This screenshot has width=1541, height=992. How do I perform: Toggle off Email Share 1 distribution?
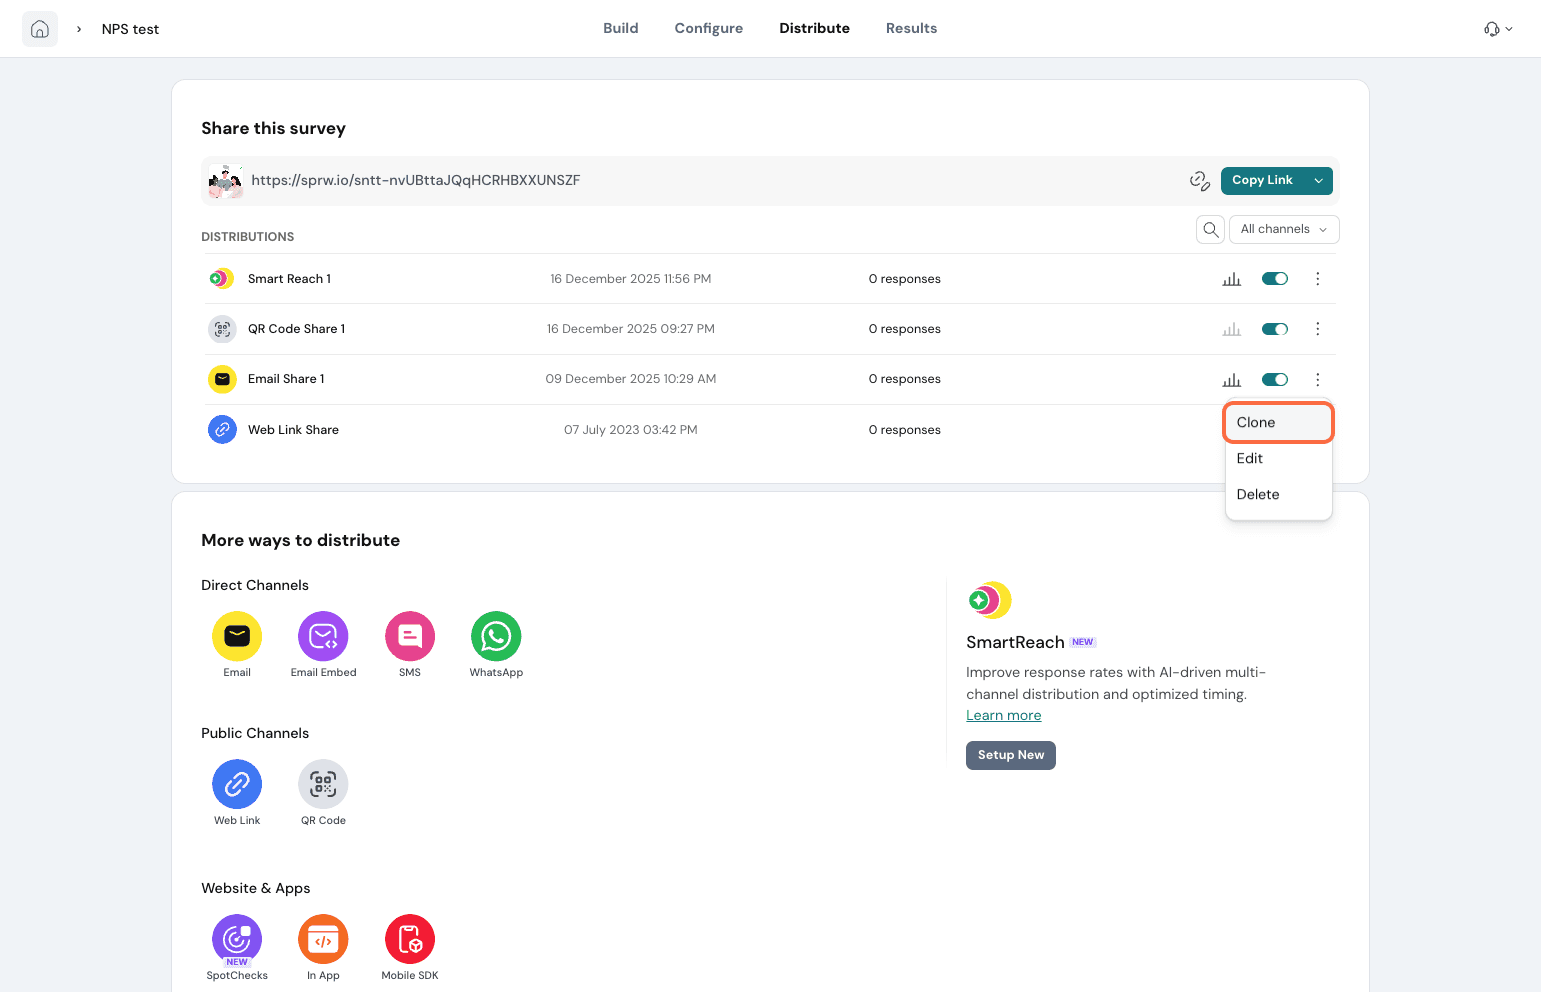[x=1274, y=379]
